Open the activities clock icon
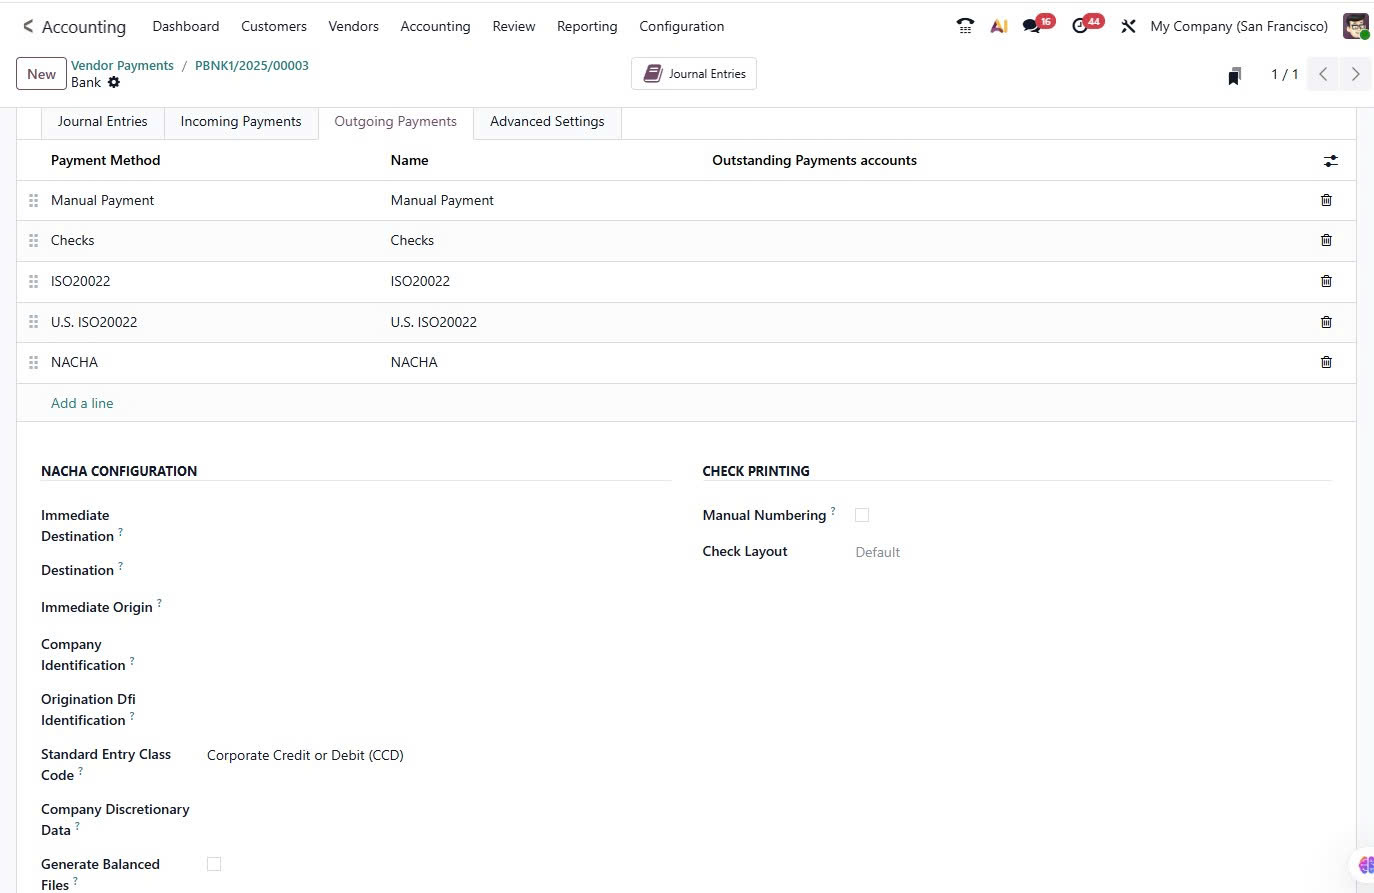The width and height of the screenshot is (1374, 893). click(x=1079, y=27)
